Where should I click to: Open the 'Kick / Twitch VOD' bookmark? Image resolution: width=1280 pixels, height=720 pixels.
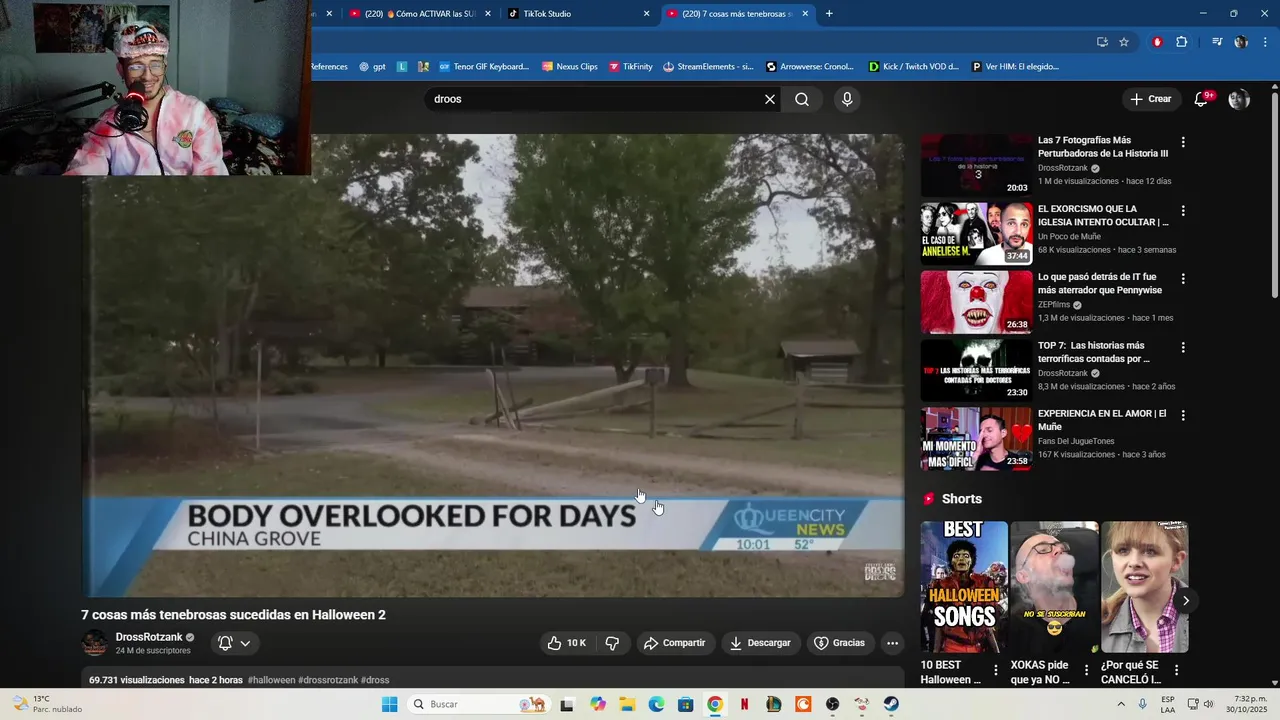[913, 67]
